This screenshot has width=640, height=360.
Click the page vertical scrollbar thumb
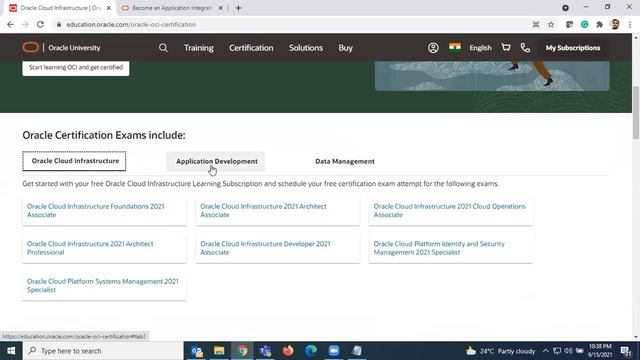(636, 112)
